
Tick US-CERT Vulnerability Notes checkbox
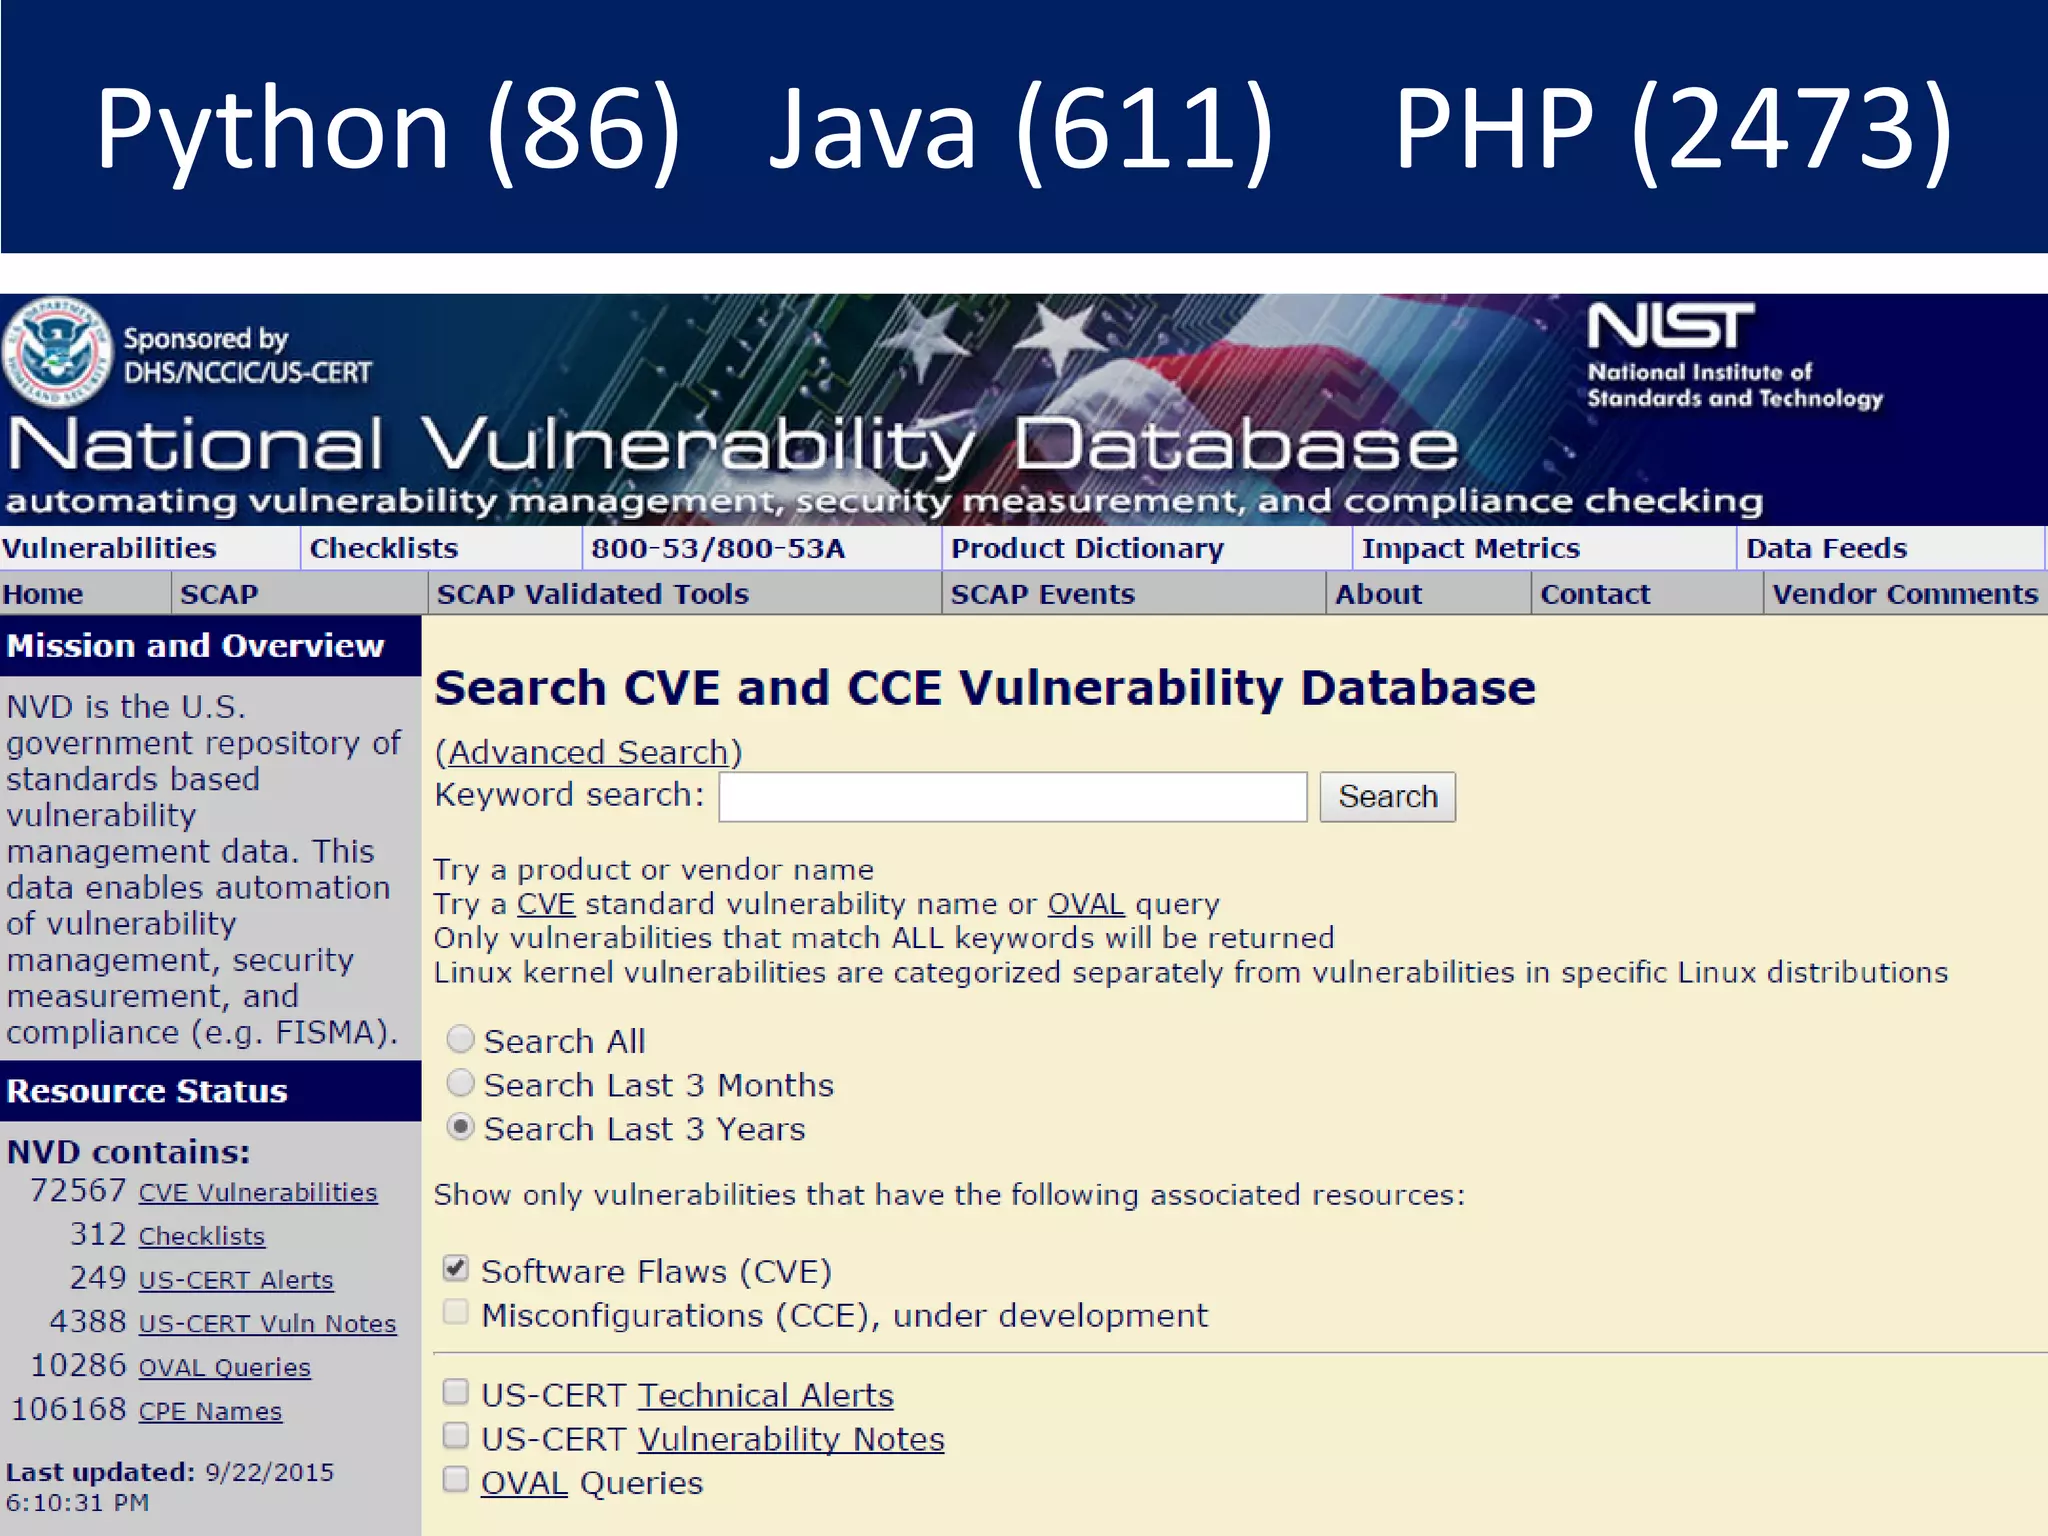tap(456, 1436)
